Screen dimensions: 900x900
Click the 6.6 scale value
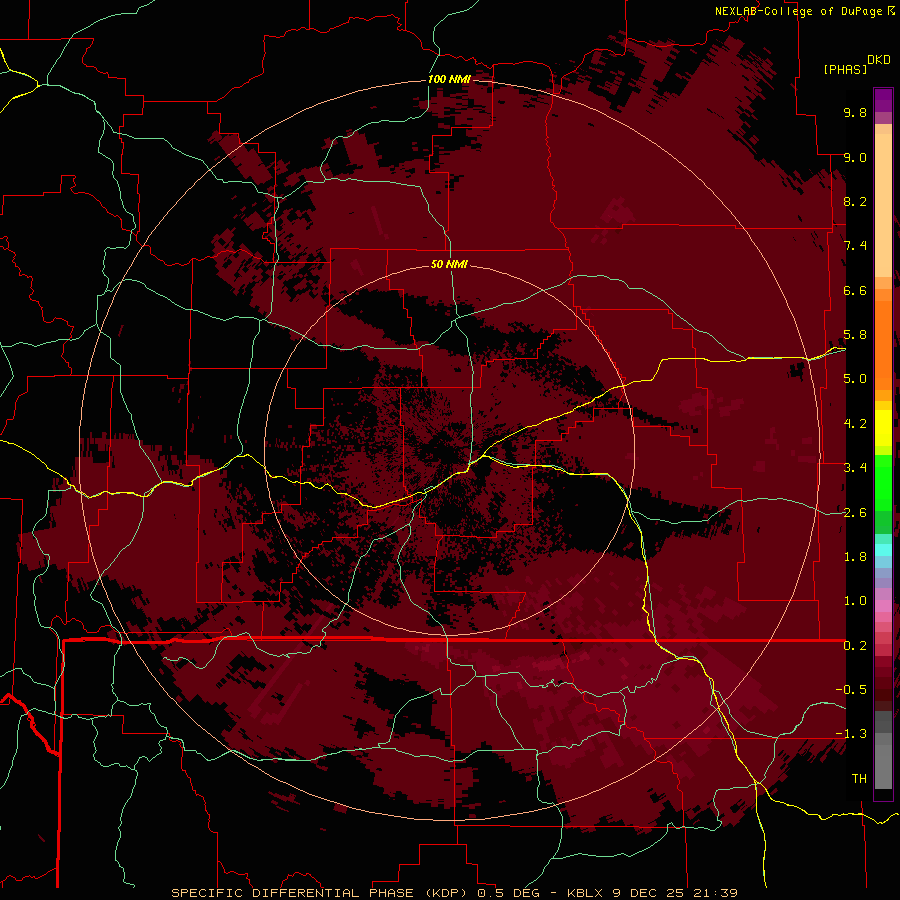coord(855,290)
